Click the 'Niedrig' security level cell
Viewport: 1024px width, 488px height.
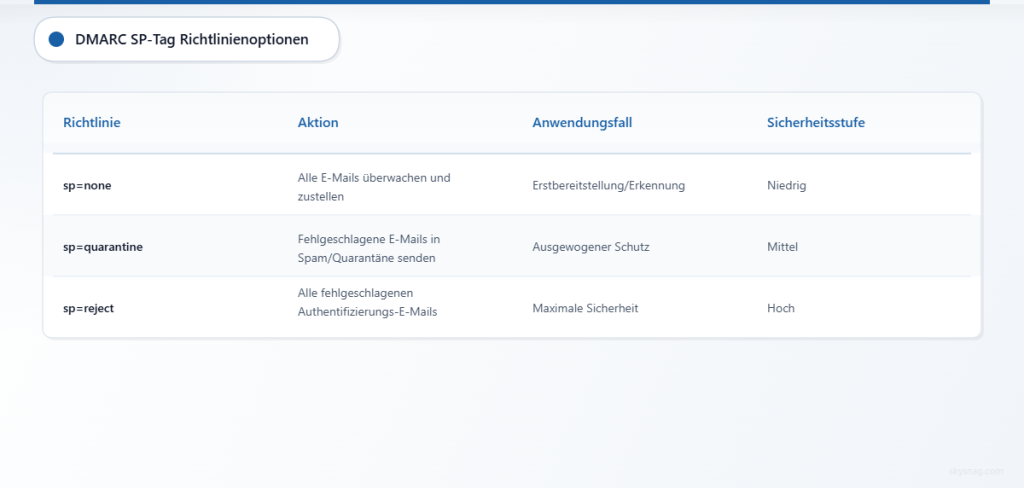tap(786, 186)
